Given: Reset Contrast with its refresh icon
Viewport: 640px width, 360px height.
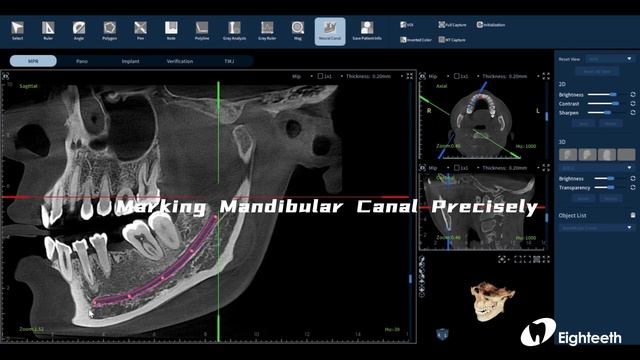Looking at the screenshot, I should (x=633, y=104).
